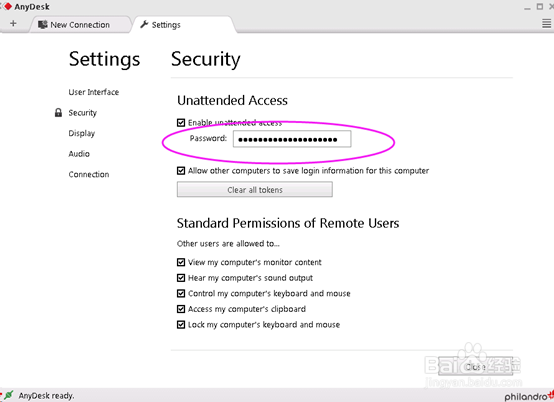Click the Close button
The image size is (554, 402).
pyautogui.click(x=476, y=367)
